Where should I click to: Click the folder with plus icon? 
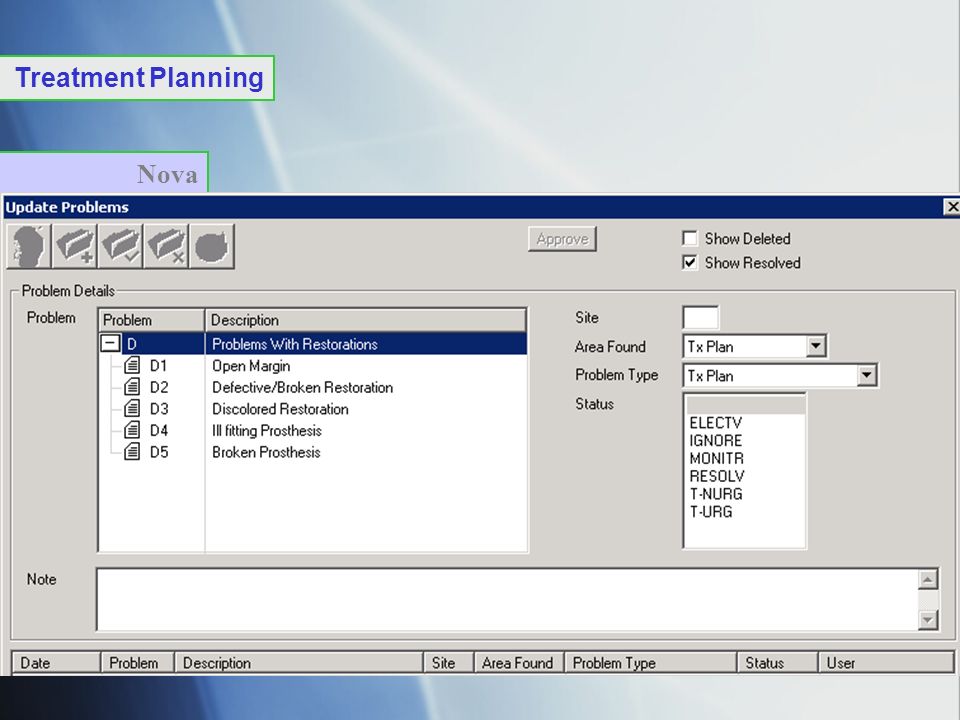pyautogui.click(x=75, y=246)
